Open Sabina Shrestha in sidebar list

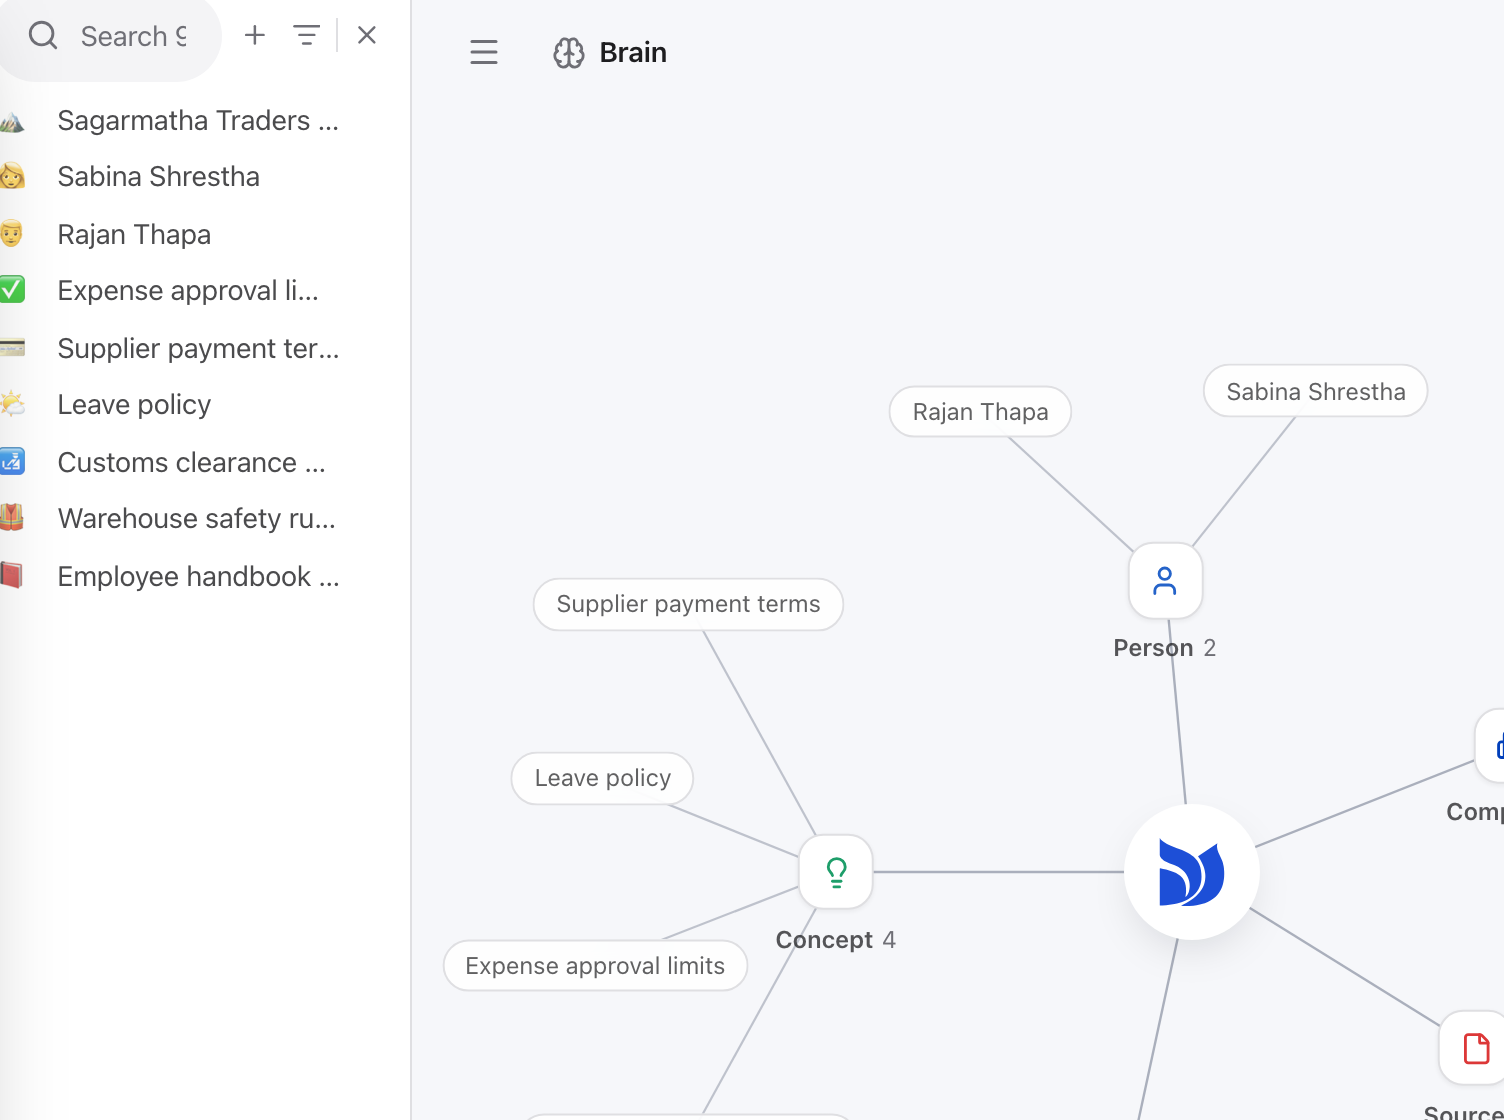[x=159, y=176]
